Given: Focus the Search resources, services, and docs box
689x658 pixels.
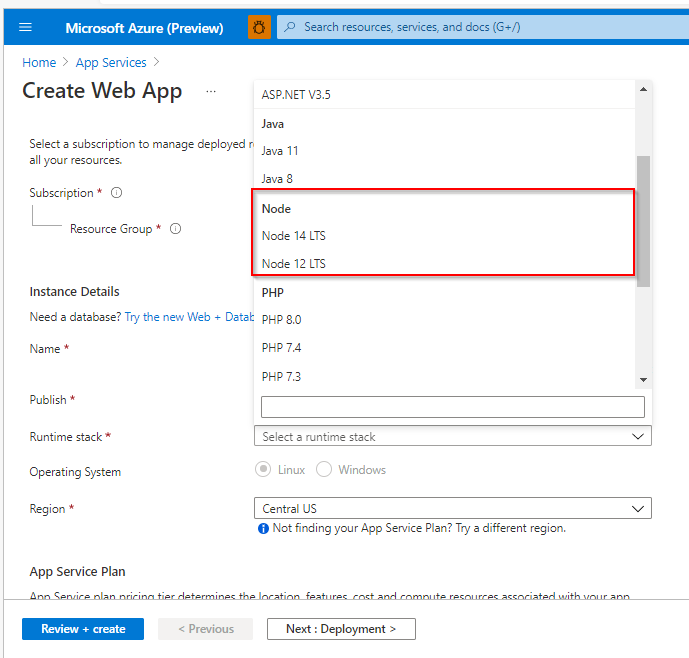Looking at the screenshot, I should [483, 27].
